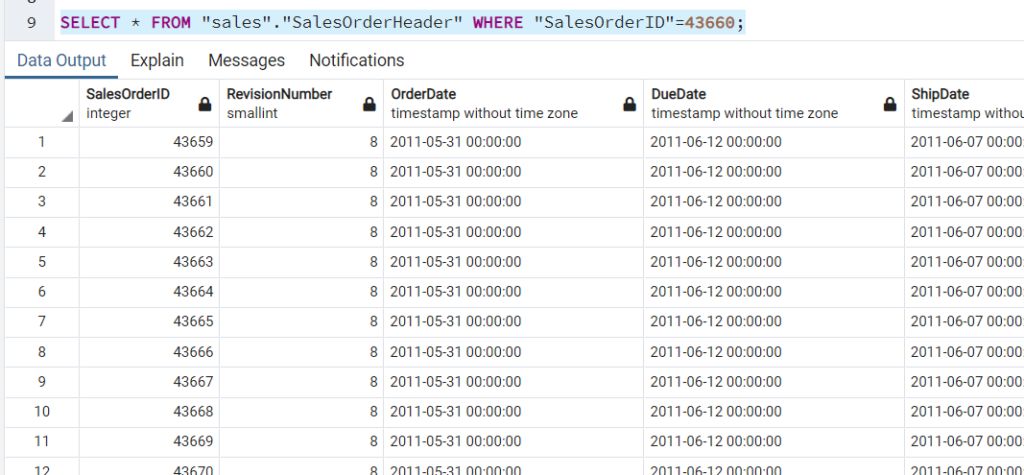The height and width of the screenshot is (475, 1024).
Task: Click the cell with SalesOrderID 43662
Action: (150, 232)
